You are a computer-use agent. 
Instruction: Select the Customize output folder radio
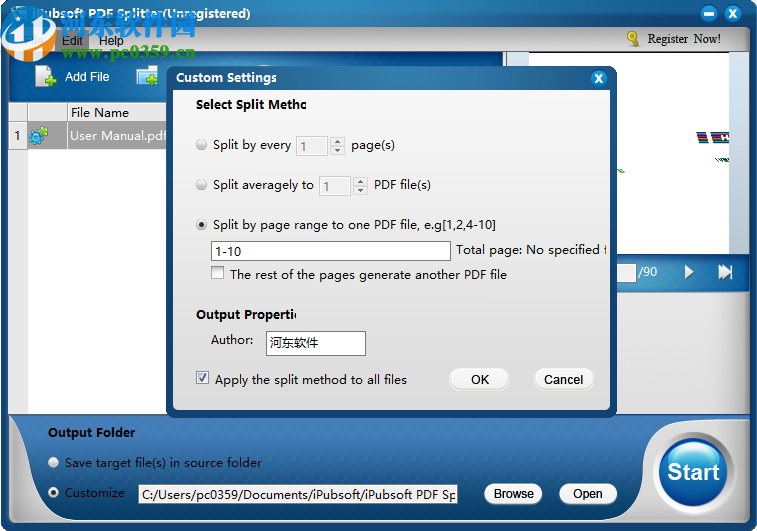click(x=54, y=492)
